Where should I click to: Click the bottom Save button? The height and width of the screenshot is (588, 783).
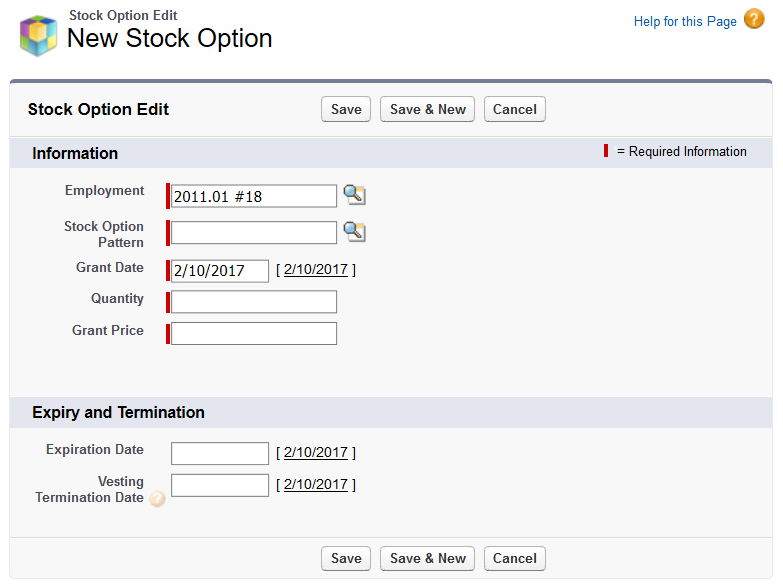click(x=346, y=558)
